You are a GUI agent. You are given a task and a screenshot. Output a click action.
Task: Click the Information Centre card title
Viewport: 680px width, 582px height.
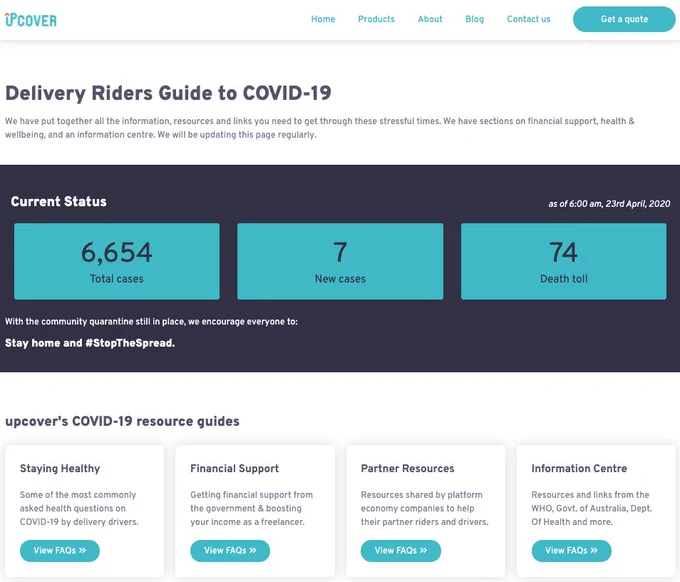(579, 468)
